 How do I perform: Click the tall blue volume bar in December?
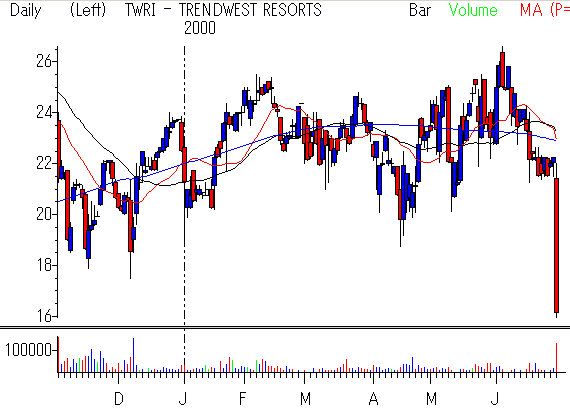coord(133,355)
